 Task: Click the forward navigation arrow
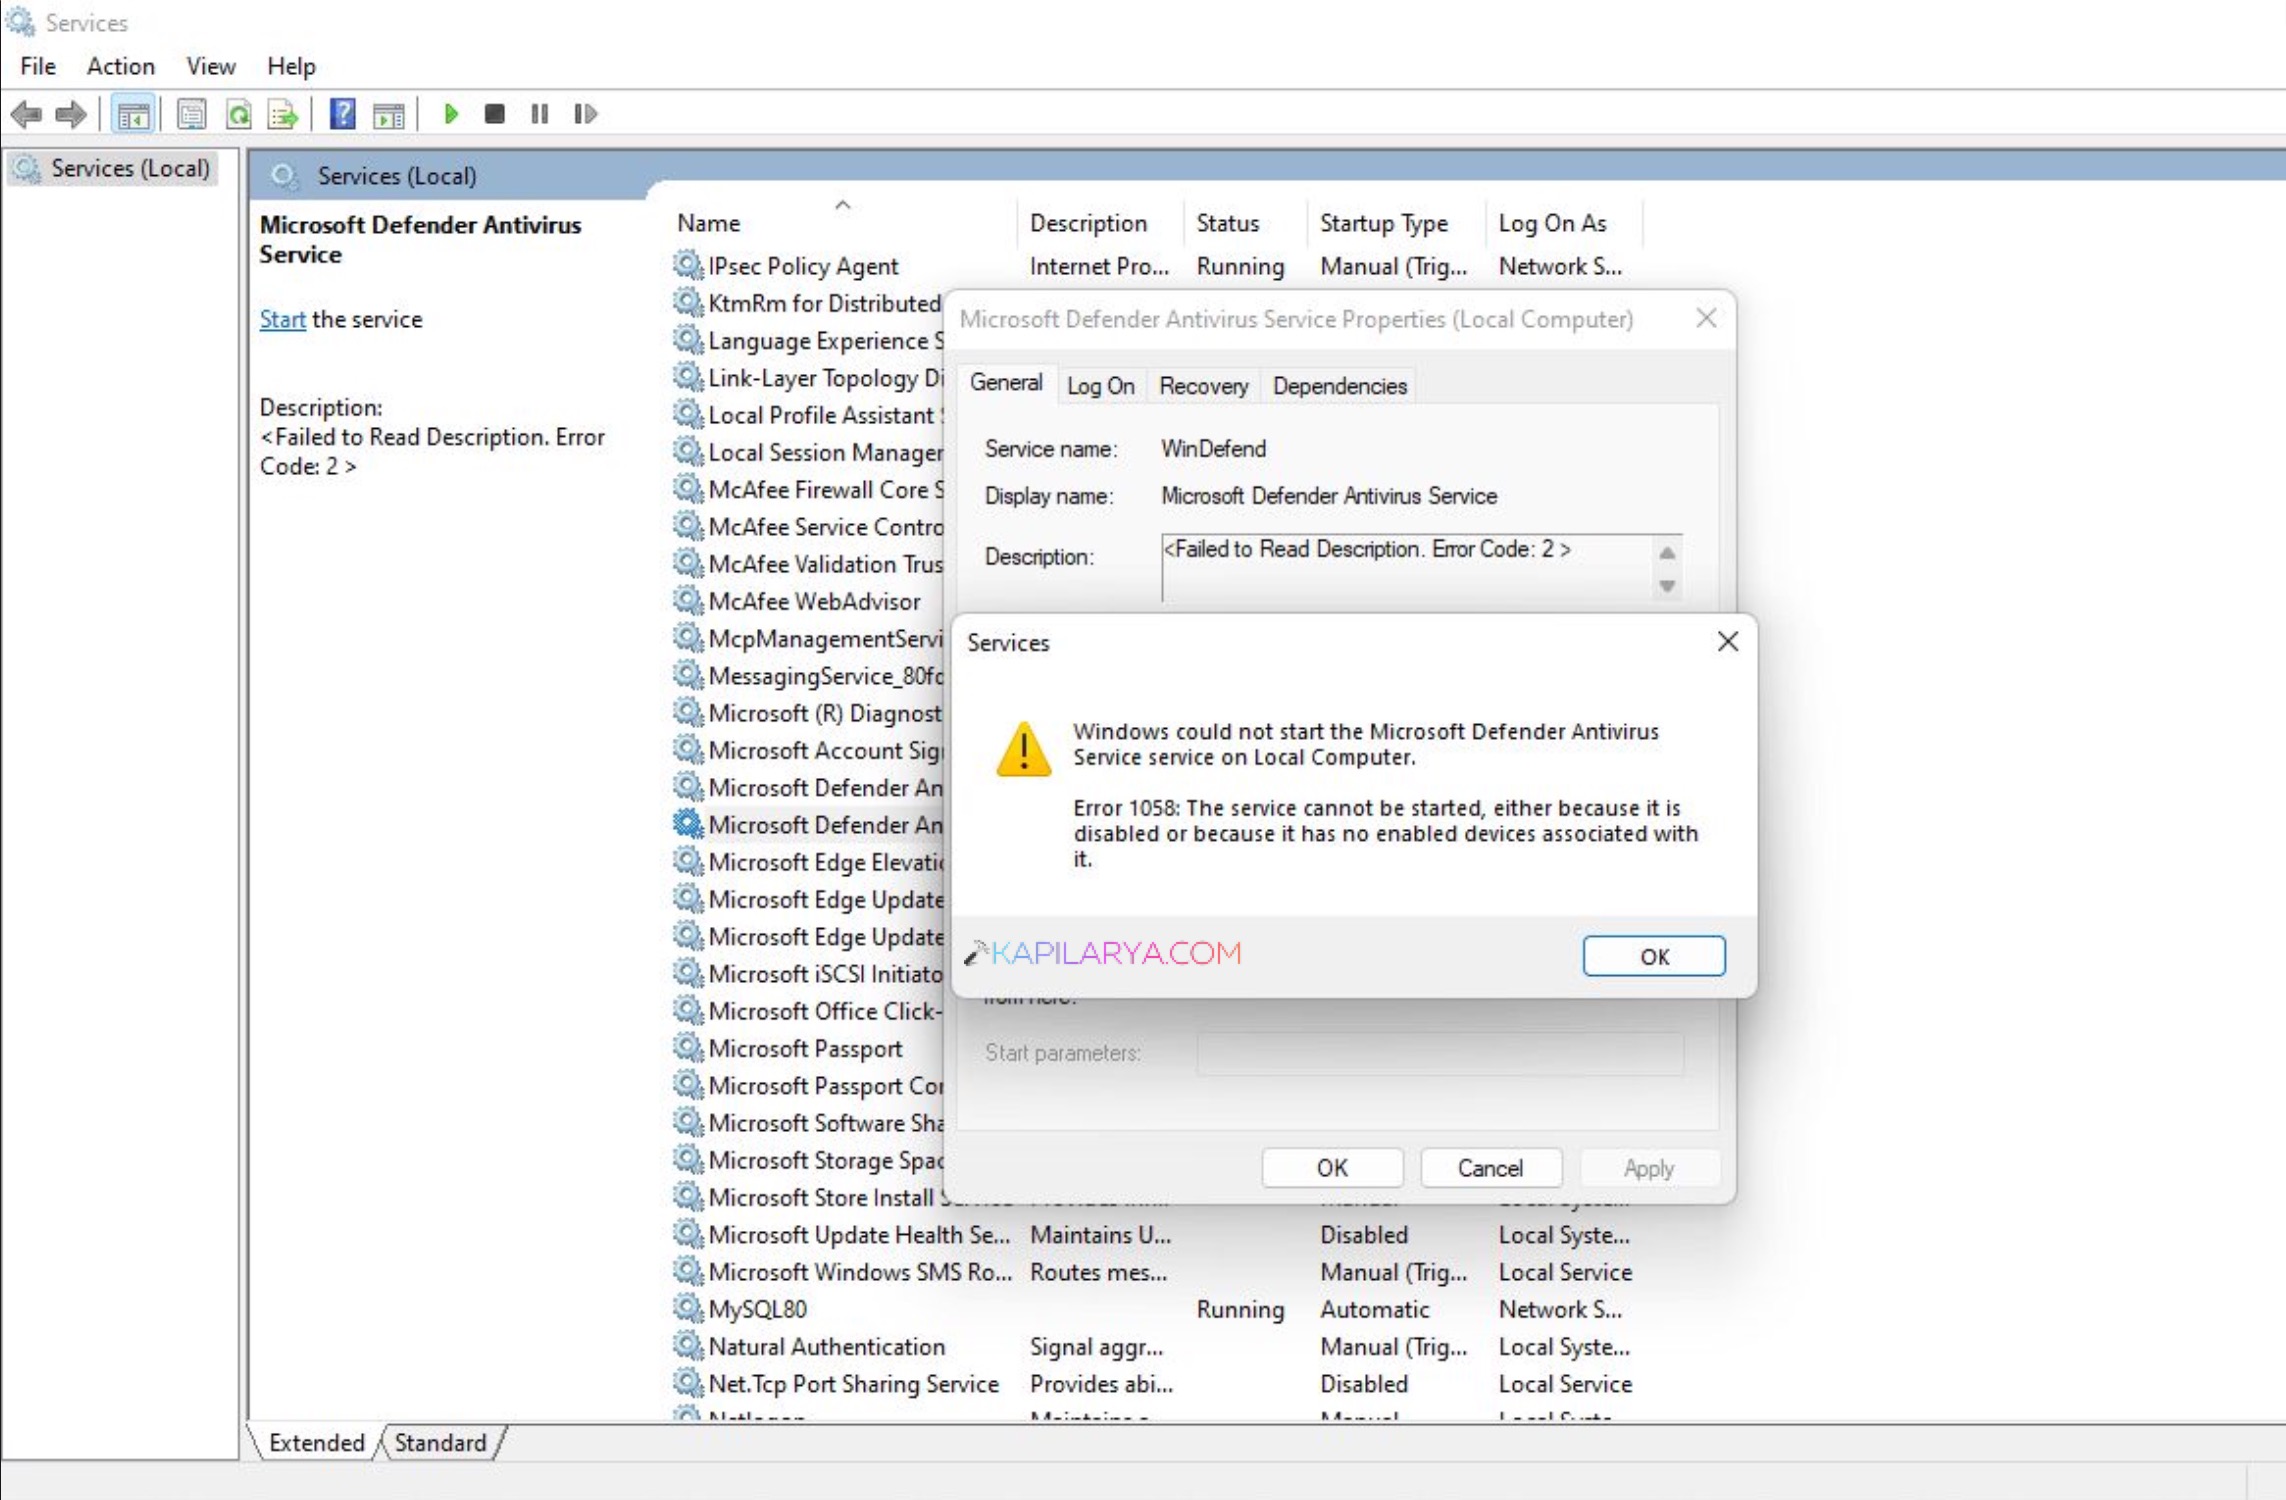[71, 114]
